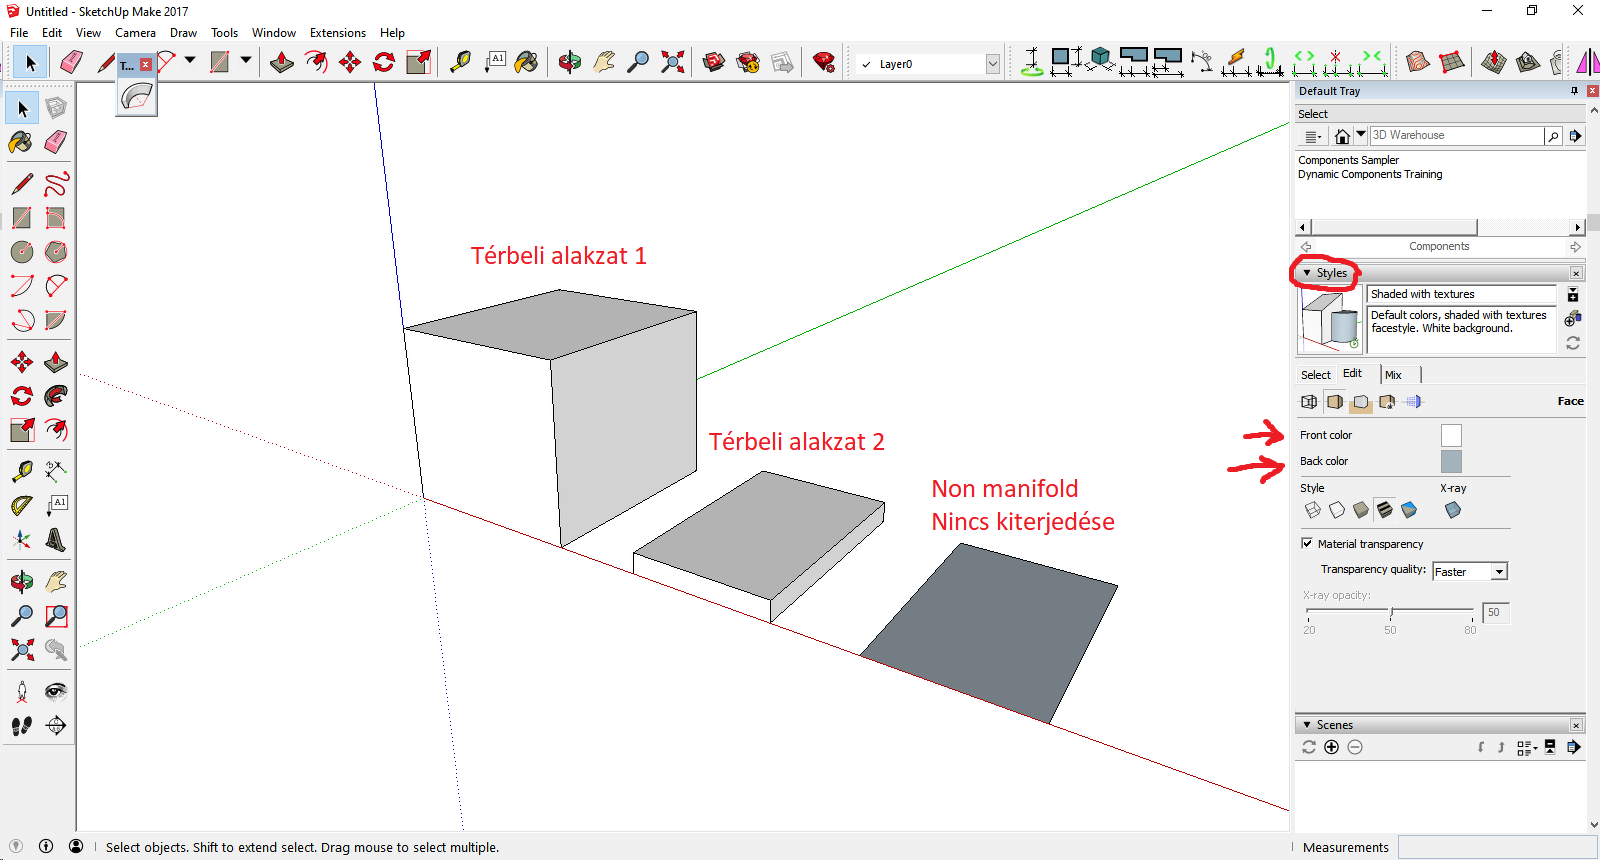Enable Wireframe face style
The width and height of the screenshot is (1600, 860).
[x=1313, y=511]
